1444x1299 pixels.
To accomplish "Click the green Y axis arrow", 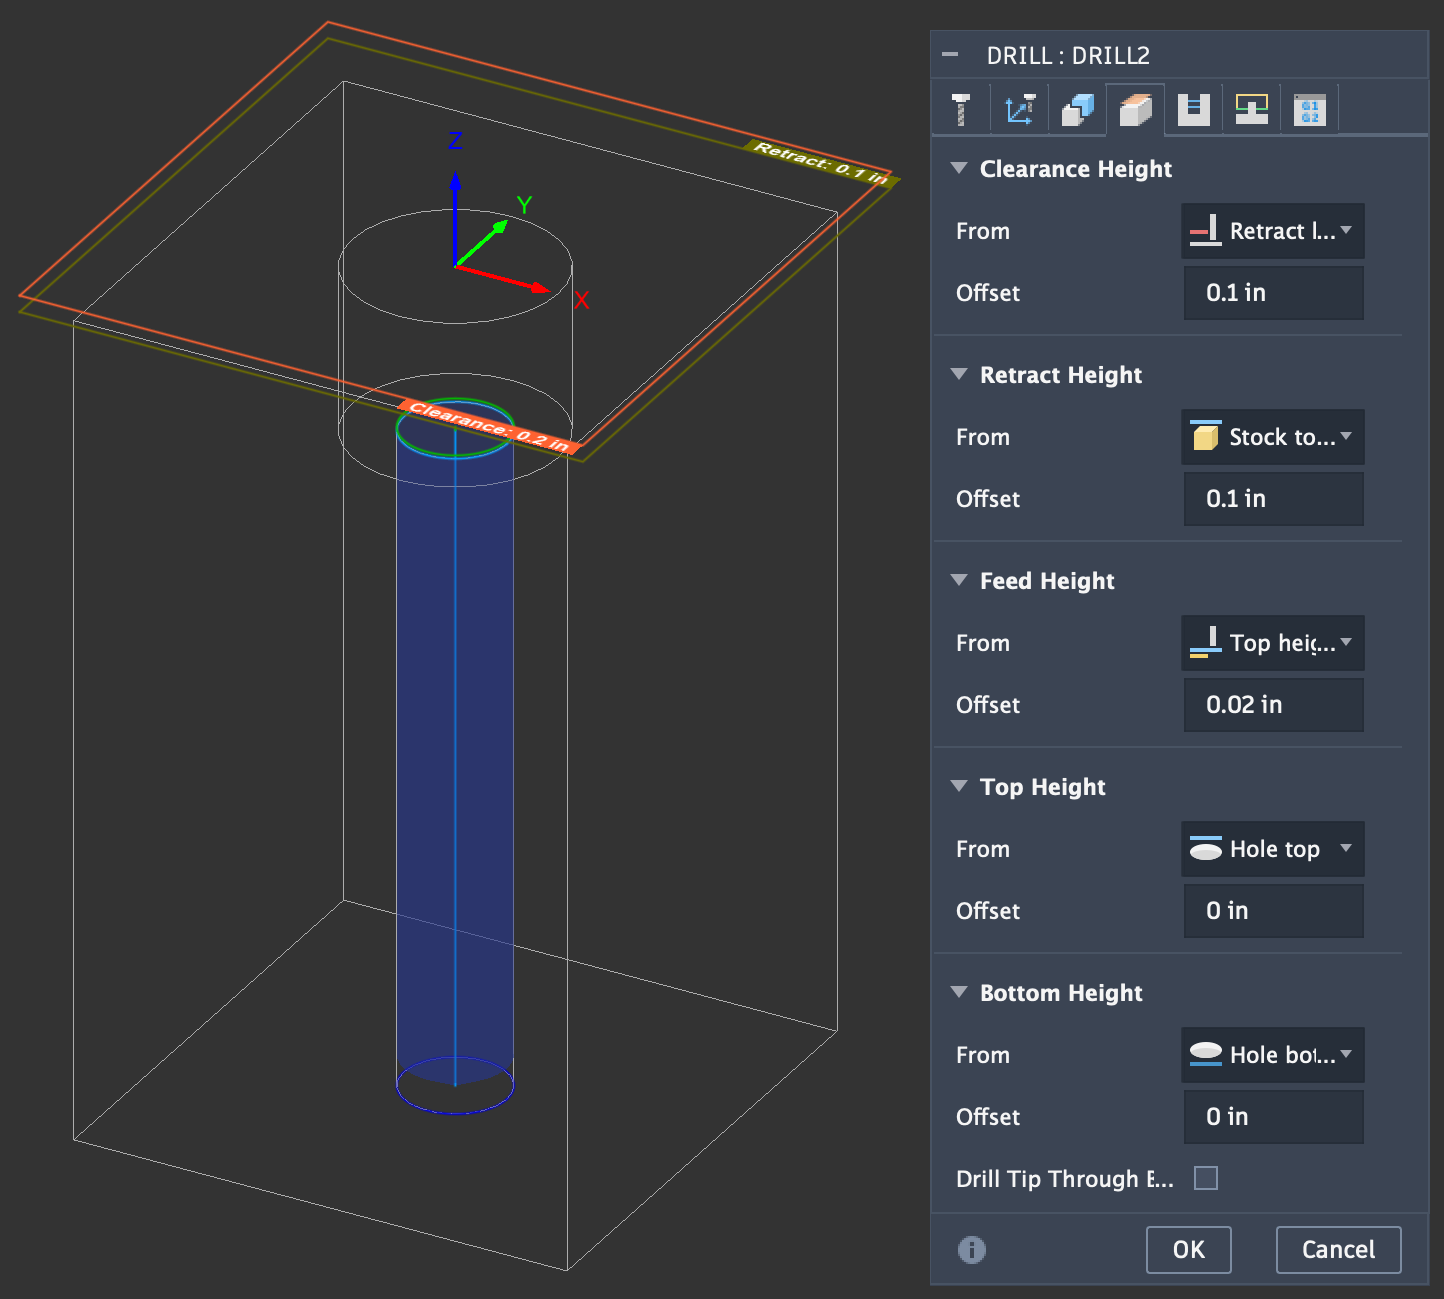I will tap(483, 242).
